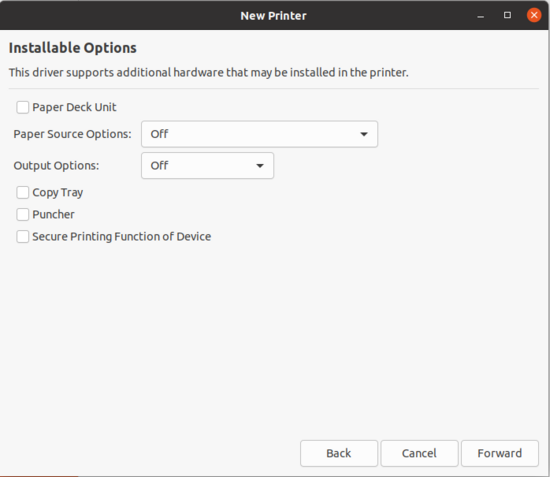Go to the previous step with Back
550x477 pixels.
[339, 453]
